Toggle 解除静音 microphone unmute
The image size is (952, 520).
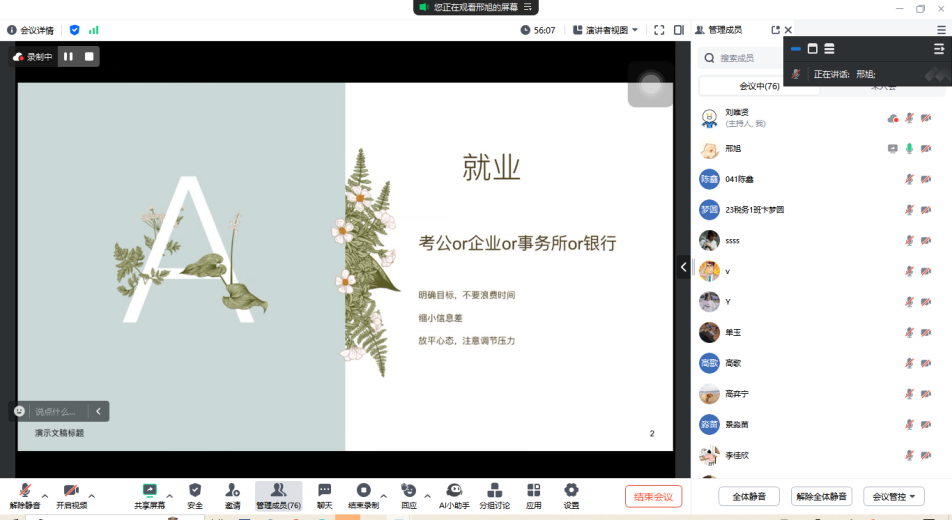(23, 494)
